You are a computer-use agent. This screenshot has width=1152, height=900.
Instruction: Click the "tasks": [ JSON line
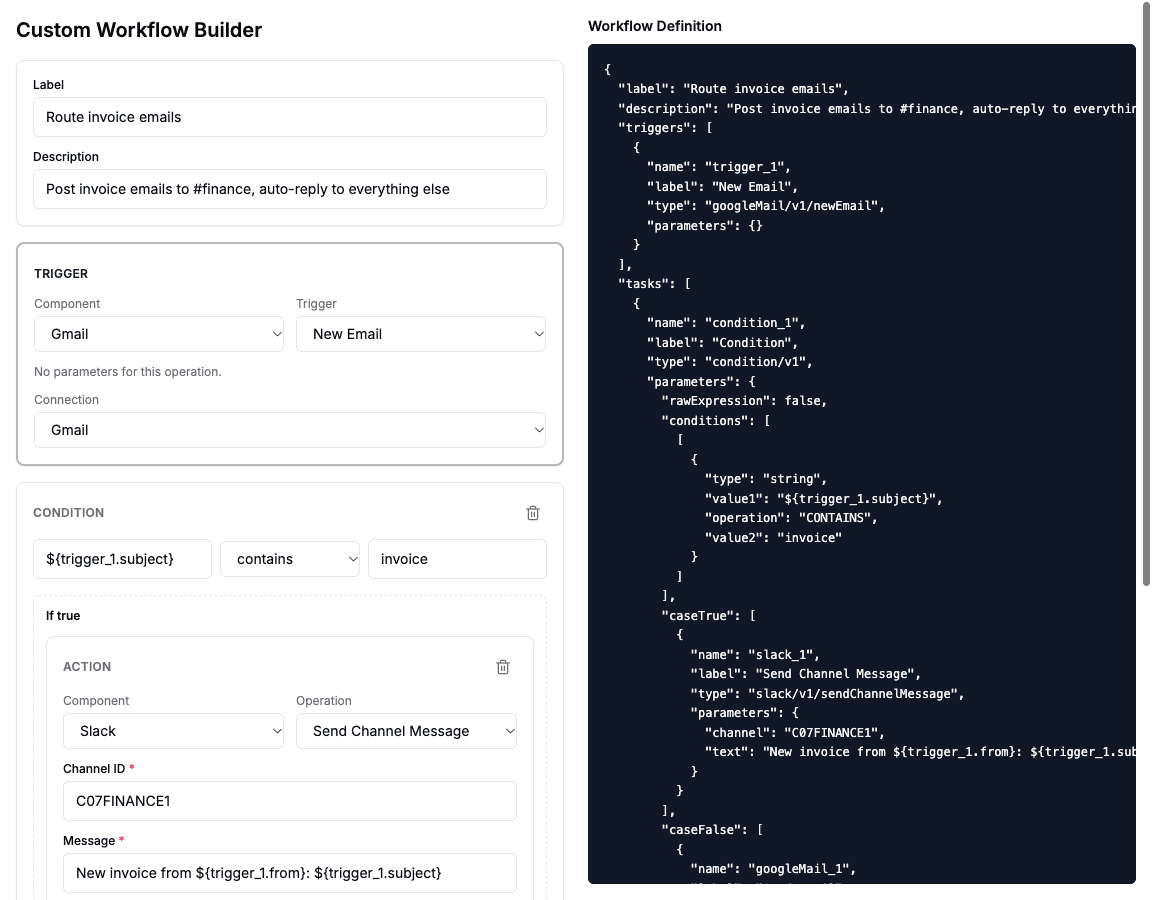click(x=654, y=284)
